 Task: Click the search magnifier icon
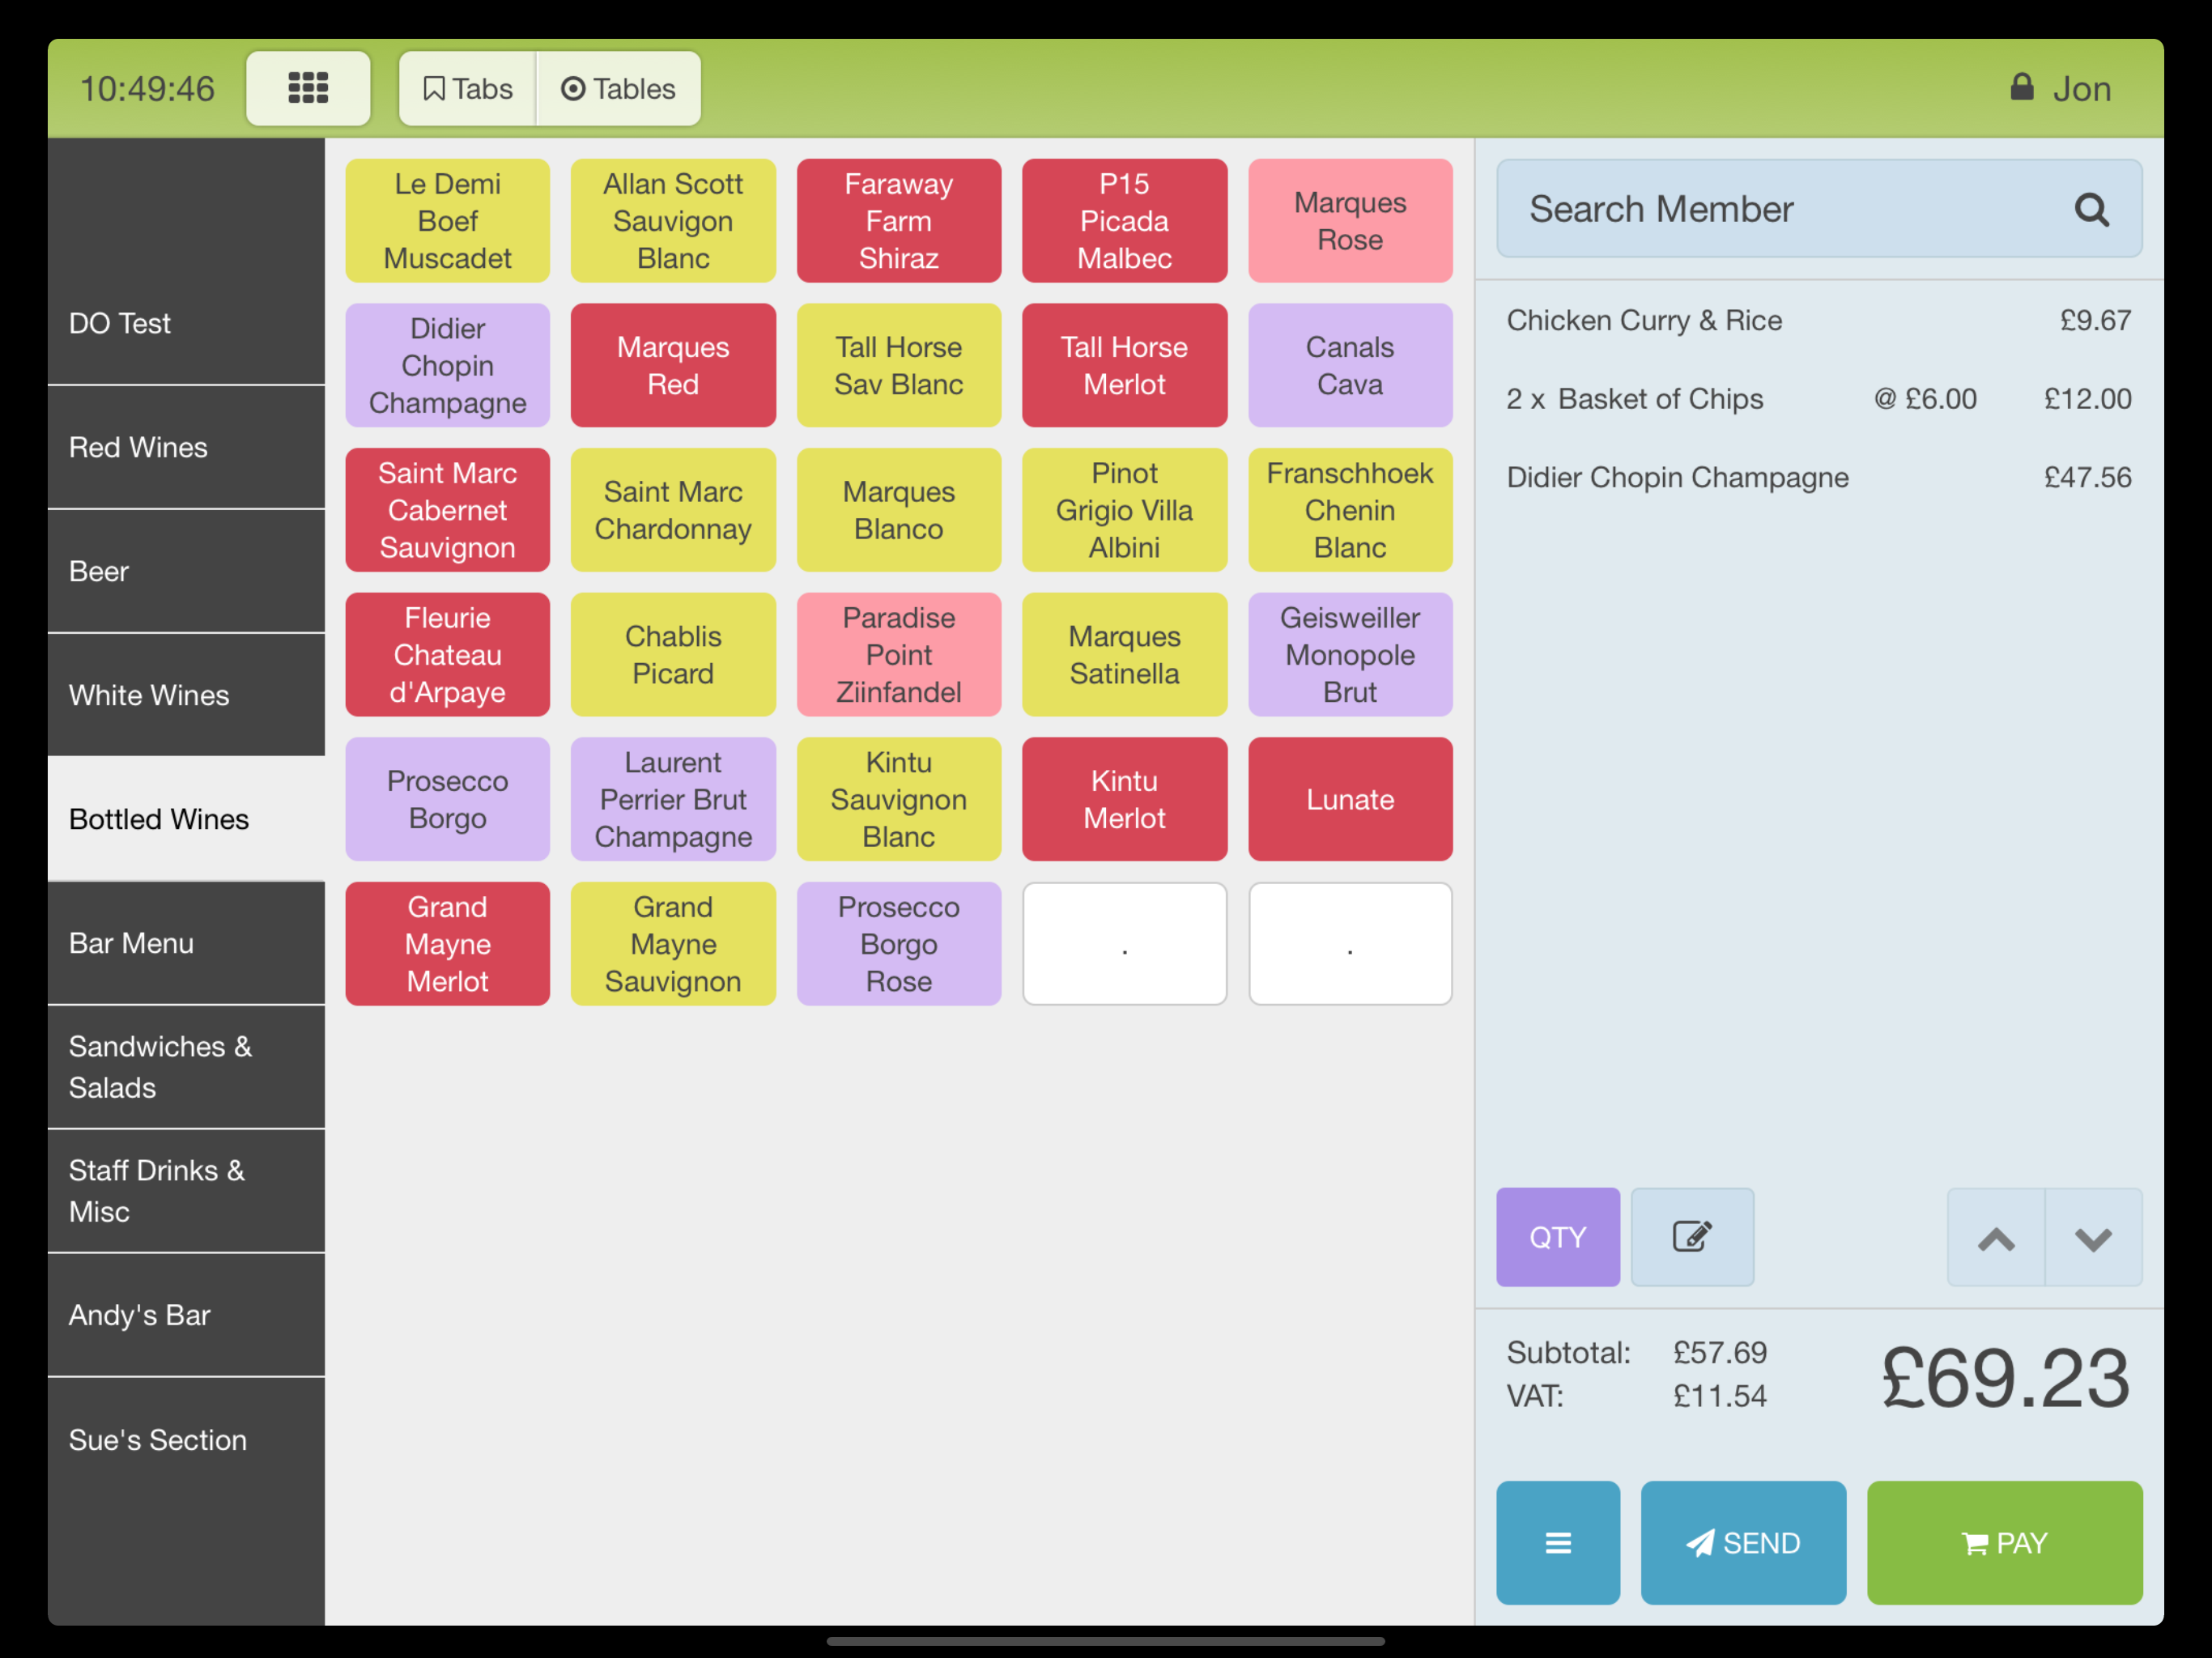pos(2090,210)
